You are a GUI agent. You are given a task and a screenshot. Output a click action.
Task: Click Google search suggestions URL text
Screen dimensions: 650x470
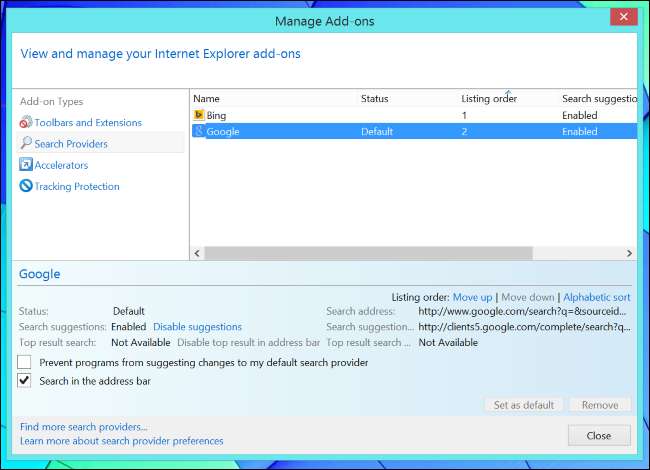[524, 327]
